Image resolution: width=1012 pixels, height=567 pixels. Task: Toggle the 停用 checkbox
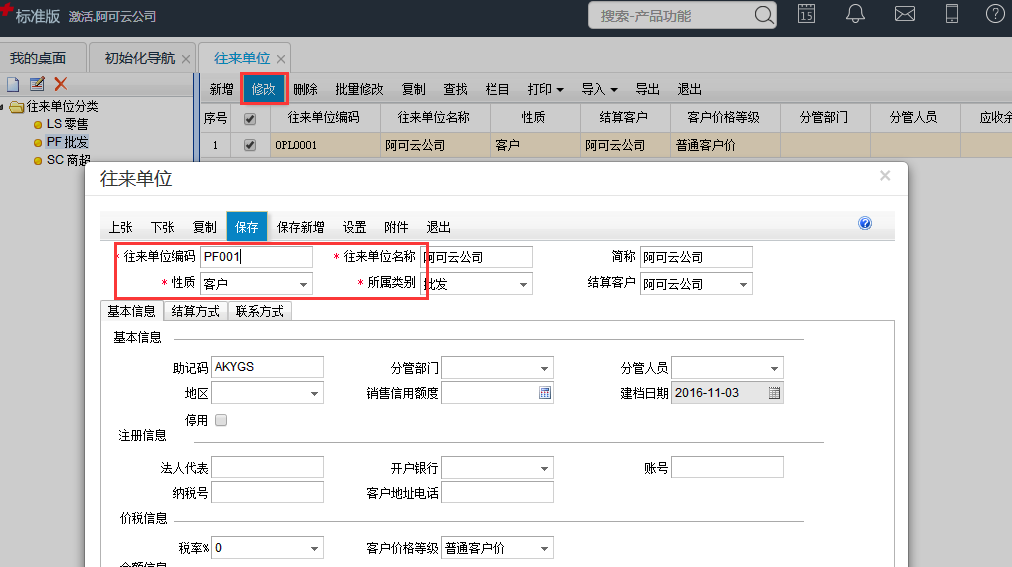click(x=221, y=420)
